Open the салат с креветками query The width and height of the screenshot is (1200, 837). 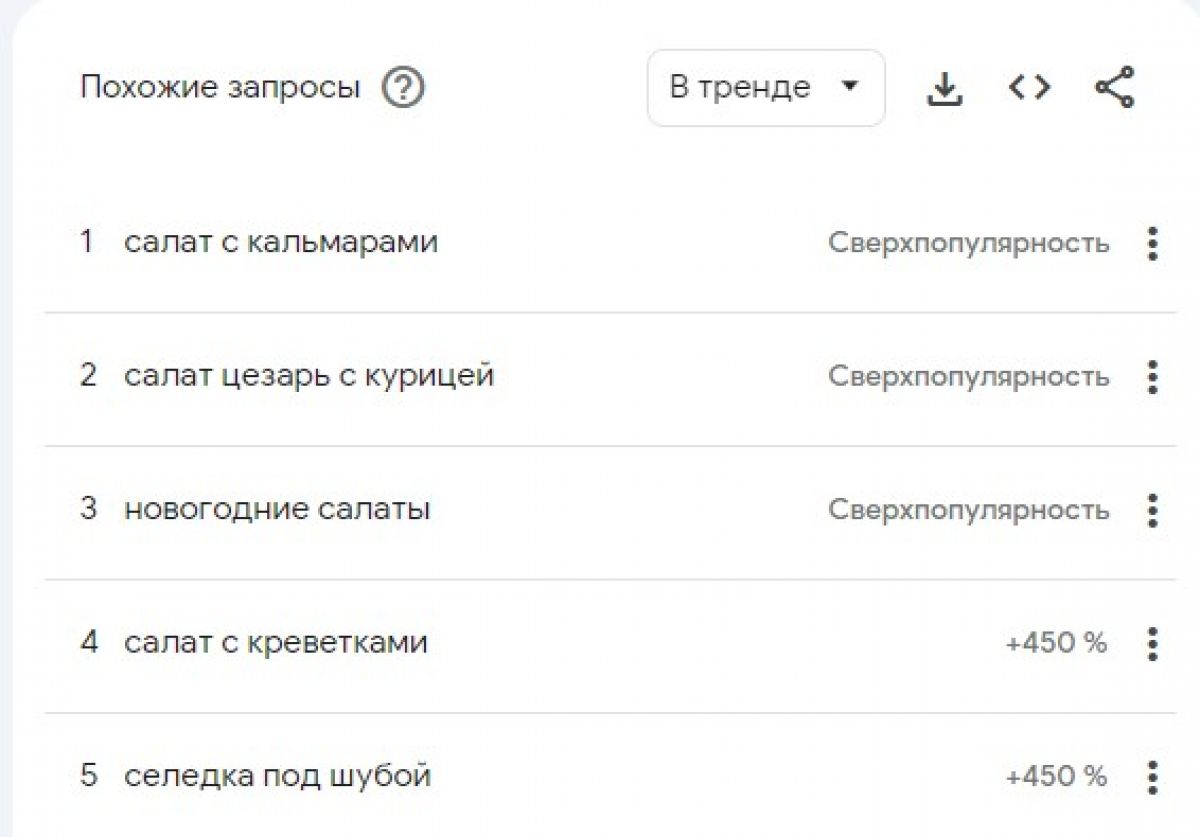[x=276, y=642]
